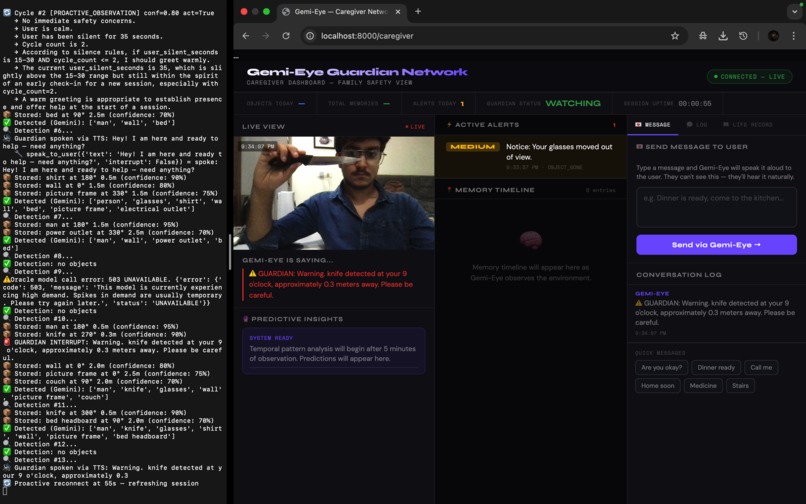This screenshot has height=504, width=806.
Task: Click the red LIVE indicator
Action: 415,127
